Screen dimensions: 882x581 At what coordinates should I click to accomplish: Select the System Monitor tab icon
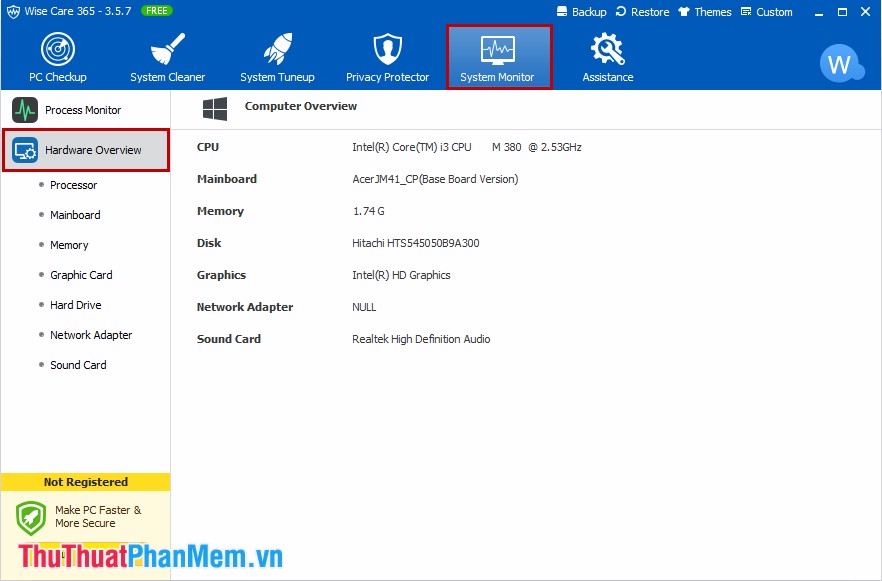[x=497, y=49]
